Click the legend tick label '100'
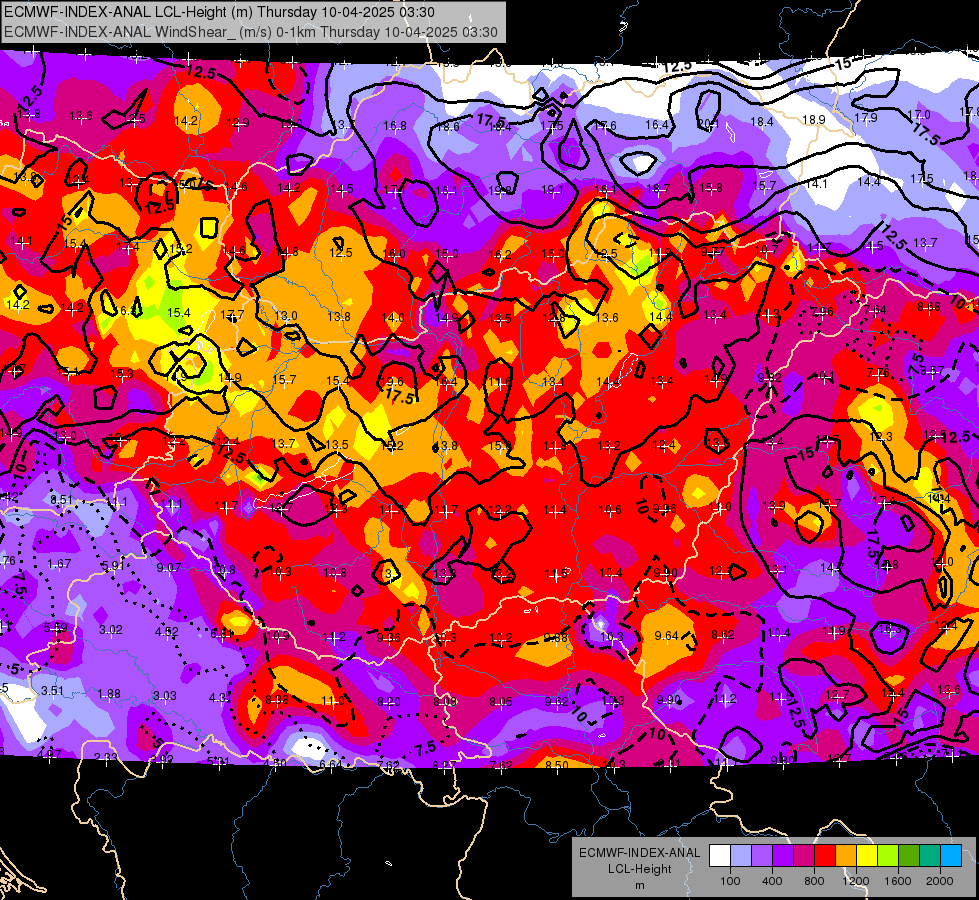Image resolution: width=979 pixels, height=900 pixels. point(730,881)
